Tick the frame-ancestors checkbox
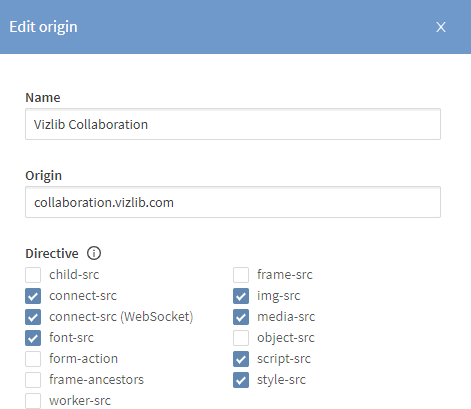Image resolution: width=471 pixels, height=409 pixels. (x=33, y=380)
